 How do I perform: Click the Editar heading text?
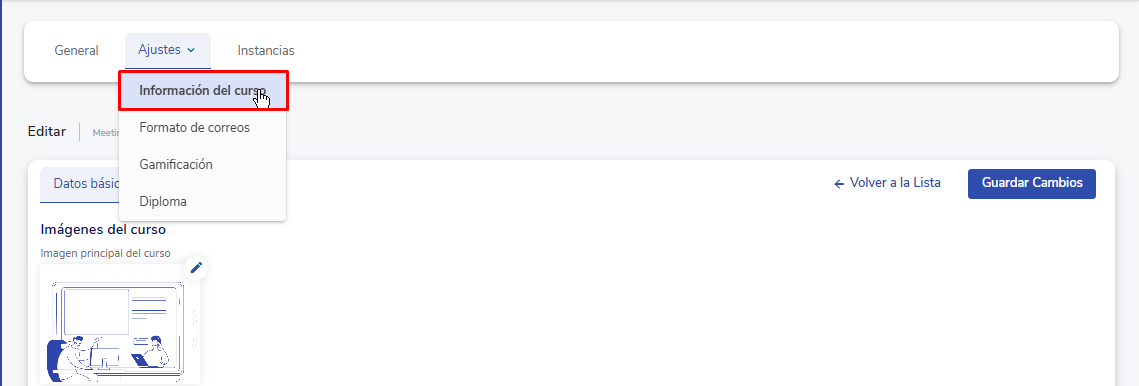46,132
